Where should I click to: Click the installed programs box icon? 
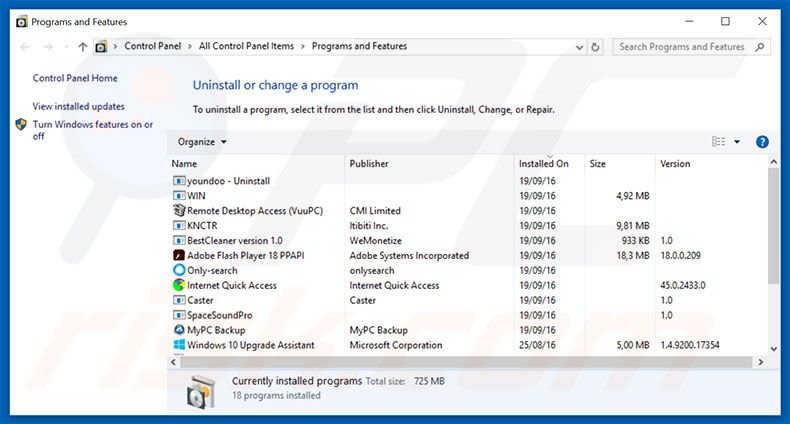coord(201,391)
